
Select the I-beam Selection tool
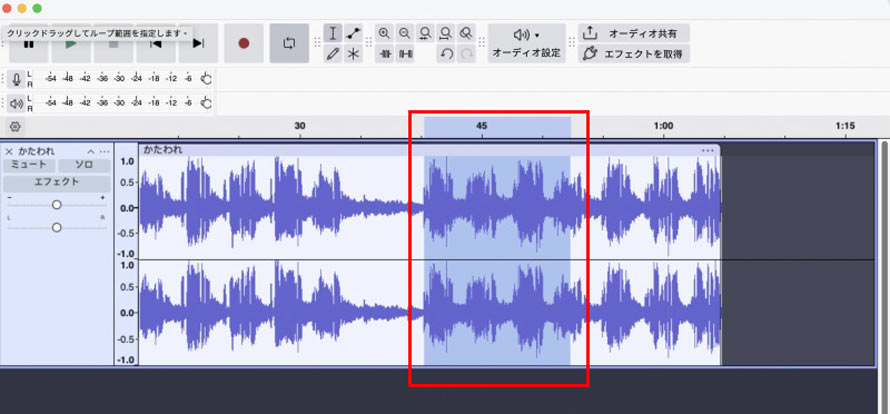coord(333,34)
